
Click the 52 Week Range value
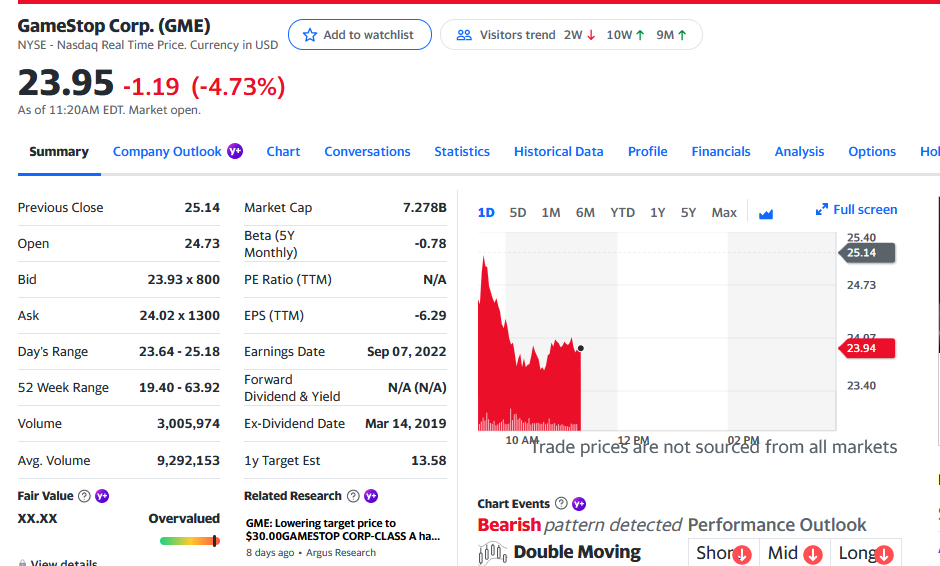179,387
